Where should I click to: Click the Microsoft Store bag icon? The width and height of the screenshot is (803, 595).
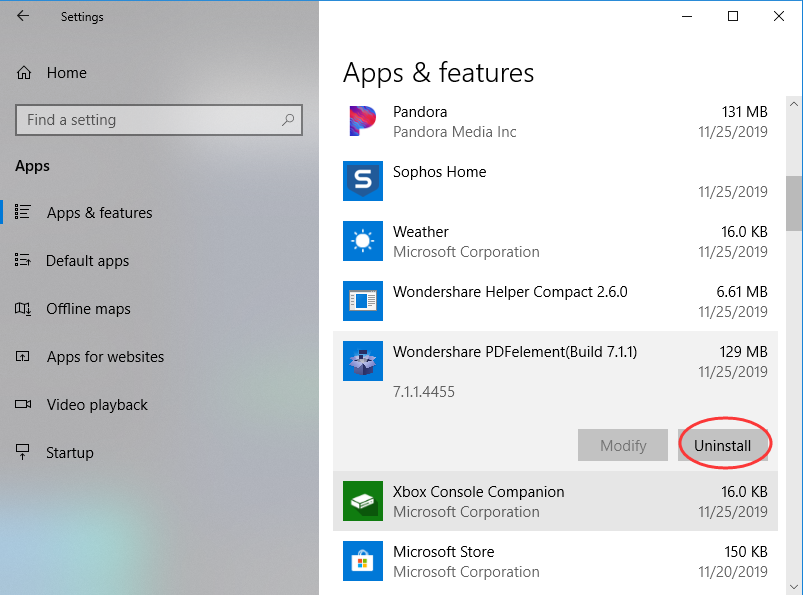click(363, 561)
